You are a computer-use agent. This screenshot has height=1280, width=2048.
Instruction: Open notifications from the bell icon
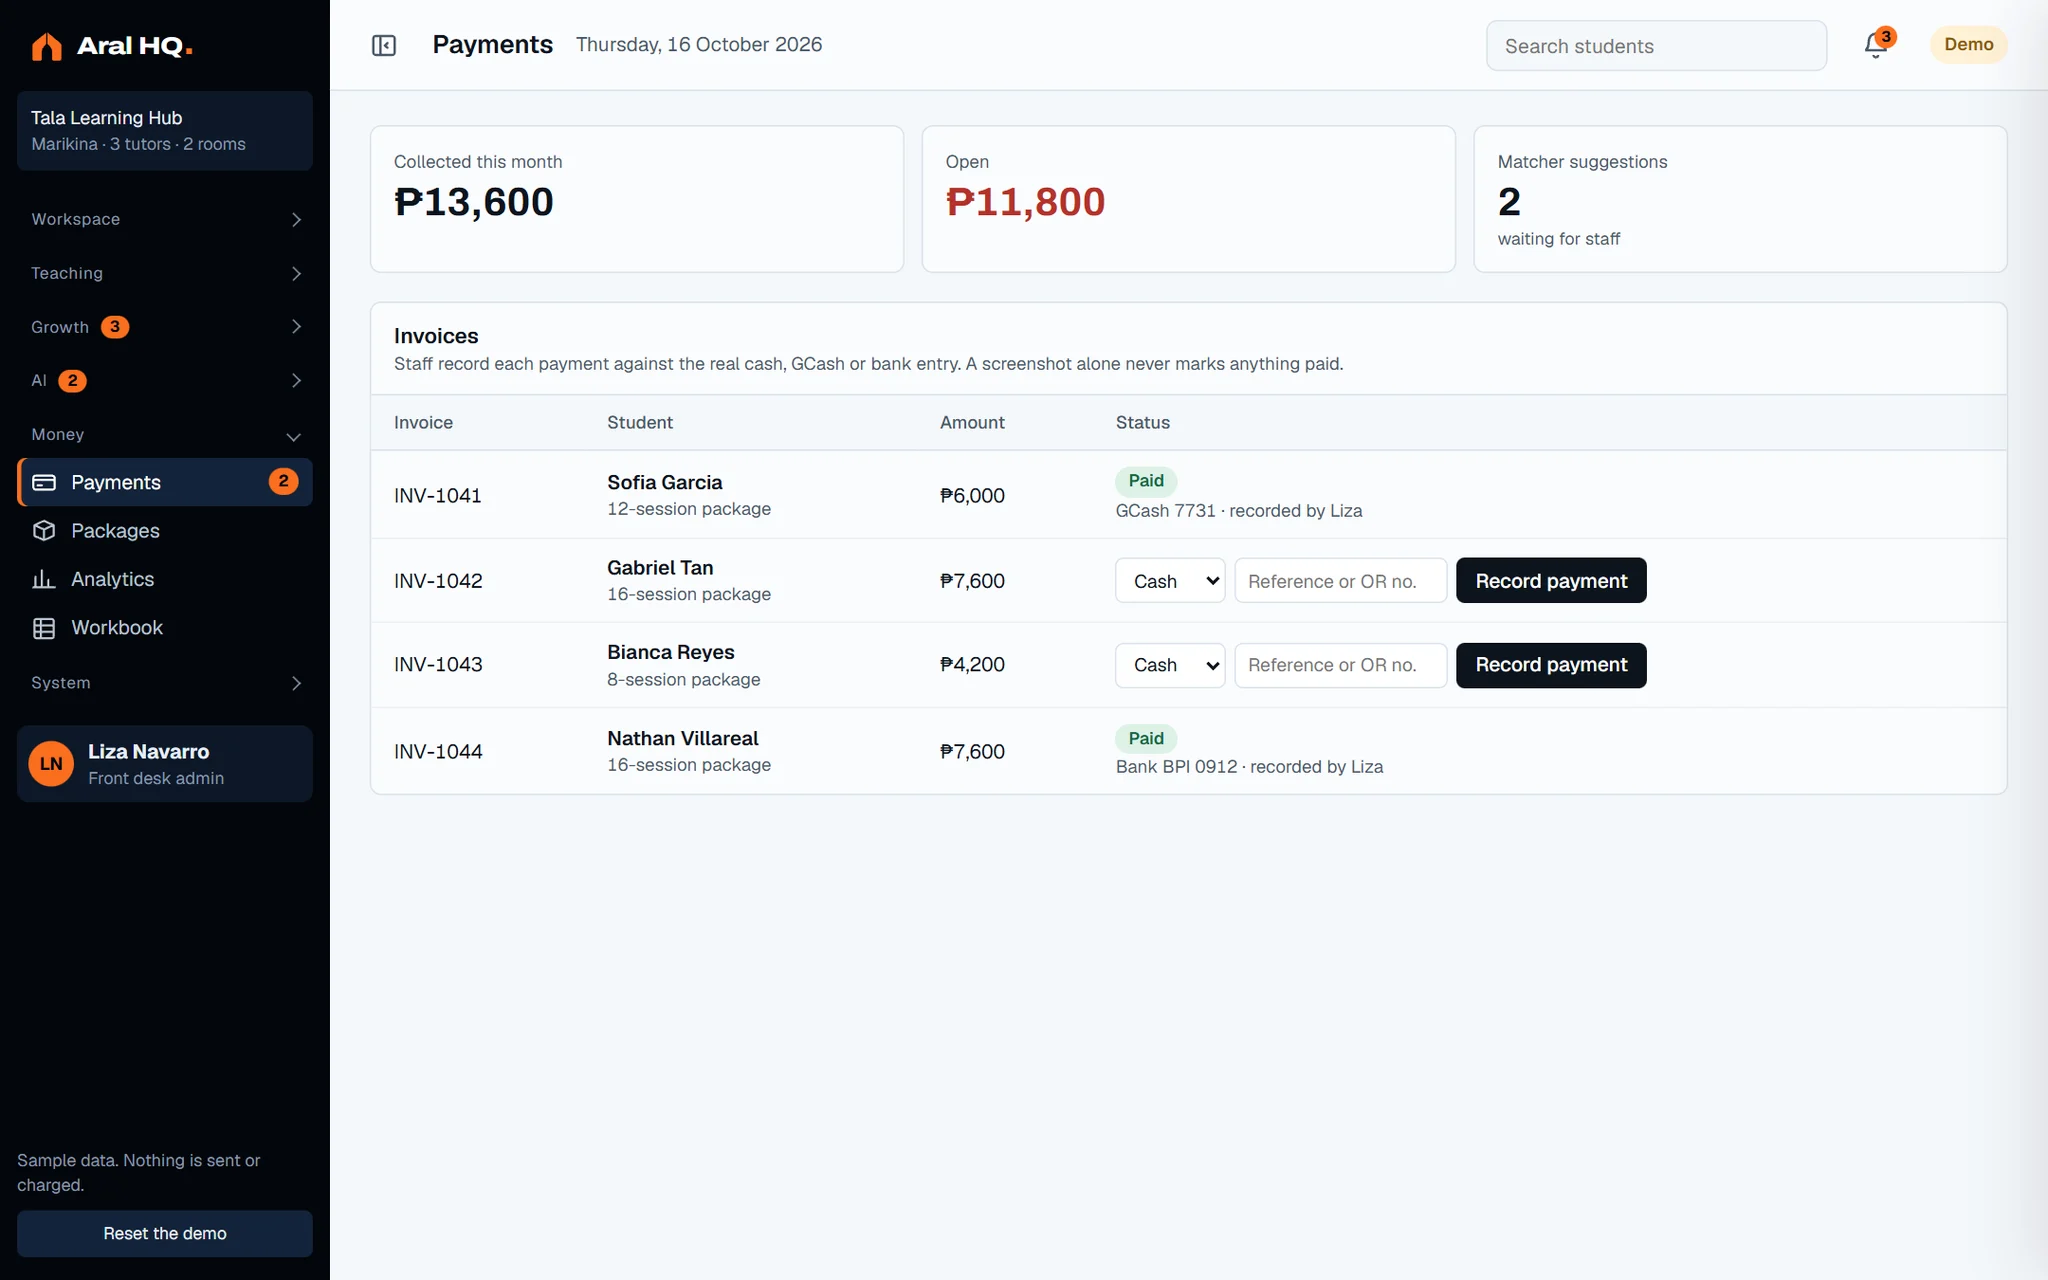[1876, 45]
